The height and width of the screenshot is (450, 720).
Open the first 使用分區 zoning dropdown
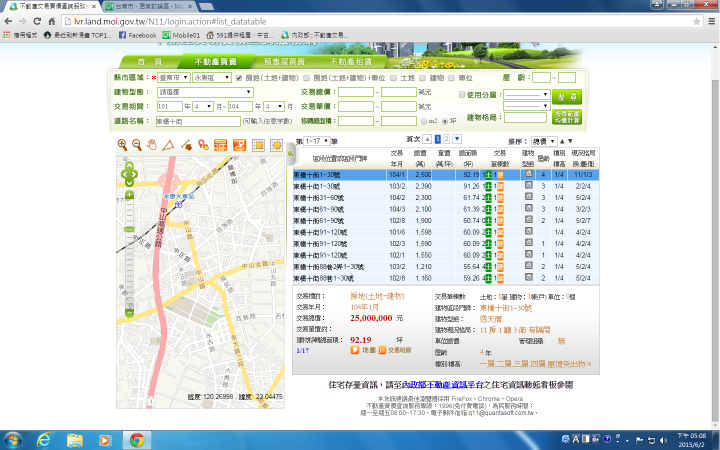click(526, 95)
